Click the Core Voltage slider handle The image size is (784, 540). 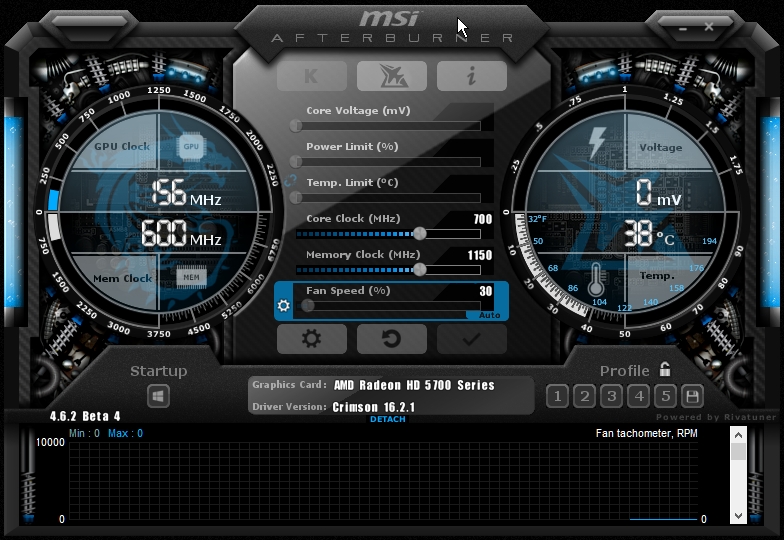[296, 126]
